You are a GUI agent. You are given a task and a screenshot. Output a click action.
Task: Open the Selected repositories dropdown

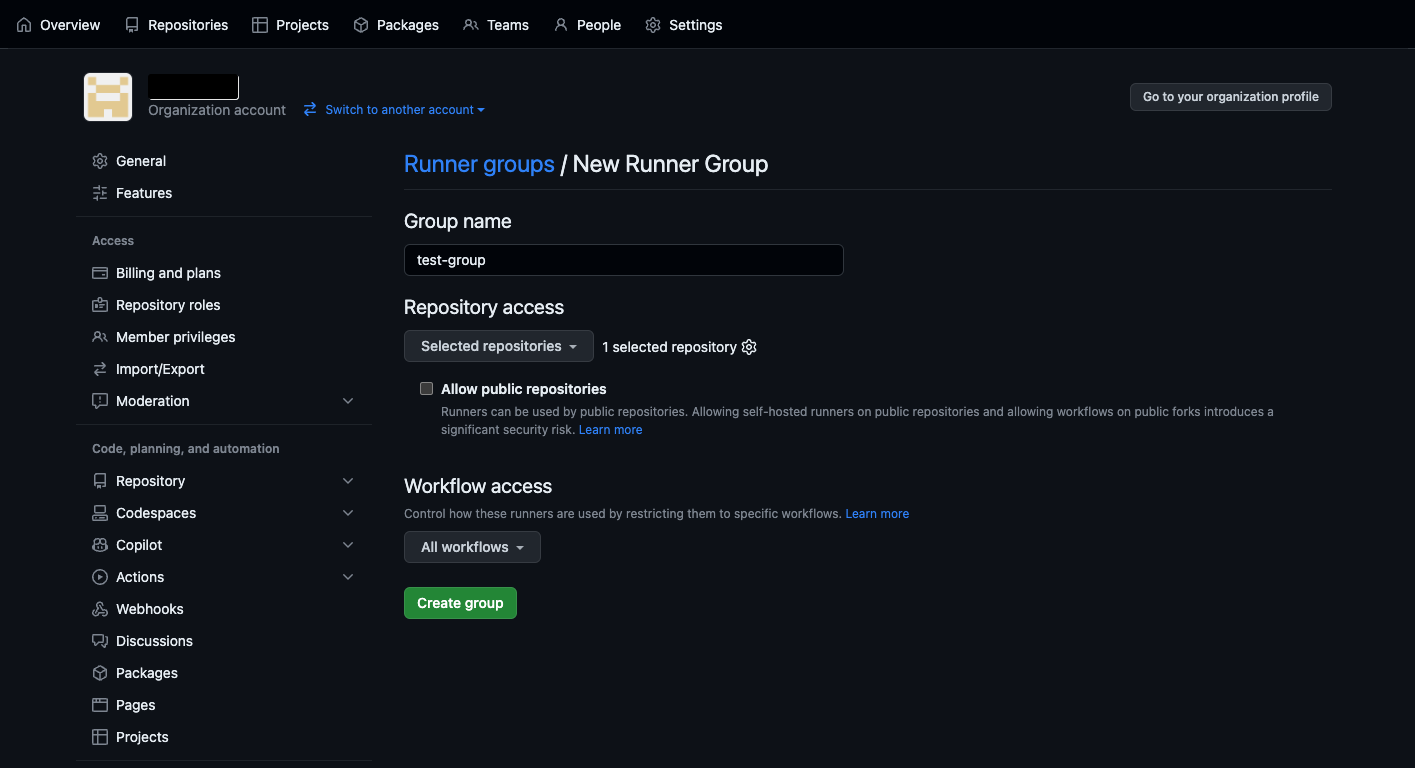tap(498, 345)
